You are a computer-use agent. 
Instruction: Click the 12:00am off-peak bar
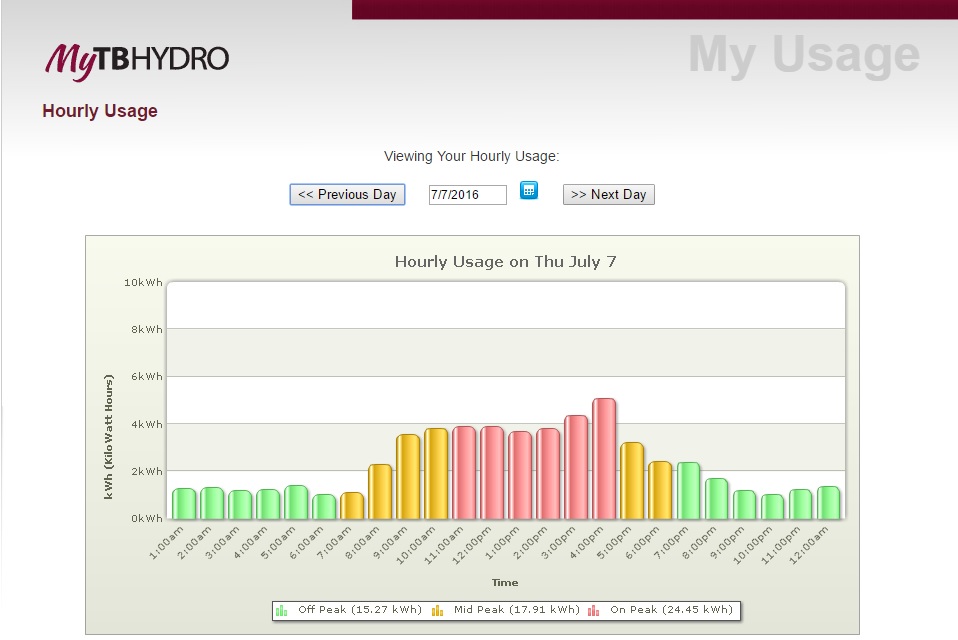pyautogui.click(x=828, y=503)
